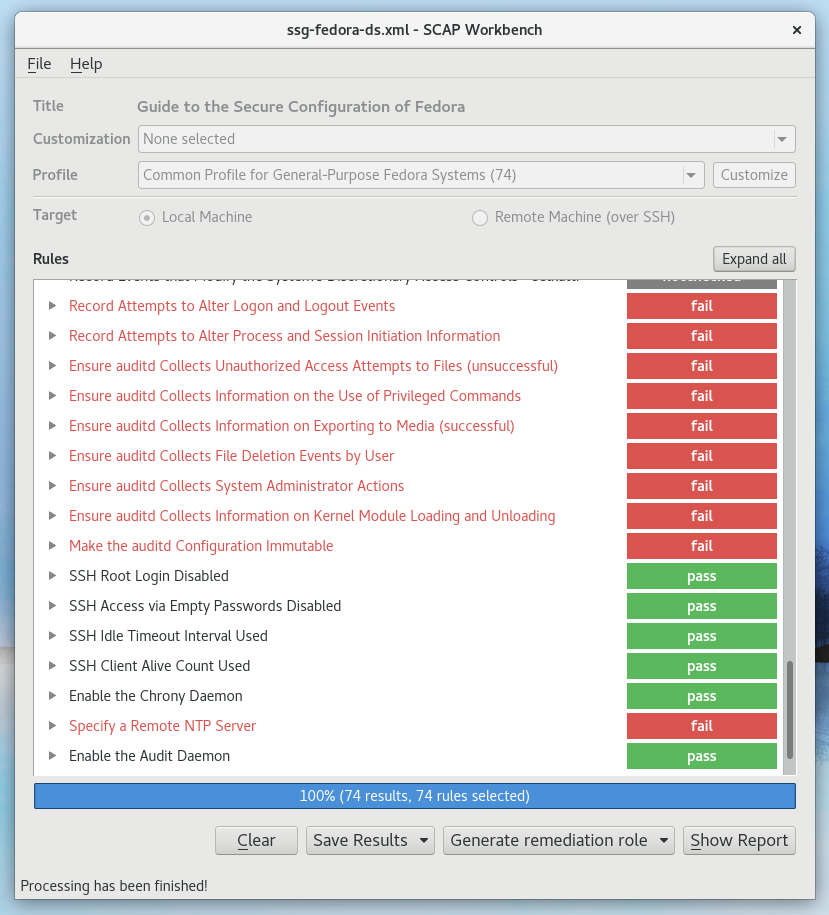
Task: Expand 'SSH Idle Timeout Interval Used' rule
Action: click(x=52, y=635)
